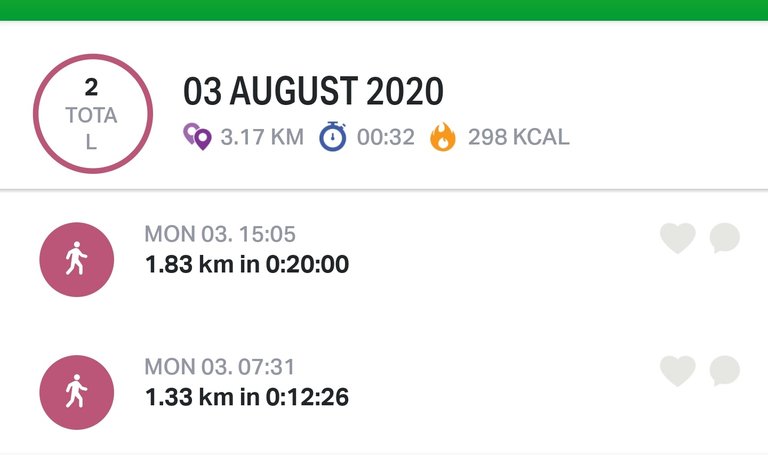Open comments for the 15:05 workout
The width and height of the screenshot is (768, 459).
724,238
